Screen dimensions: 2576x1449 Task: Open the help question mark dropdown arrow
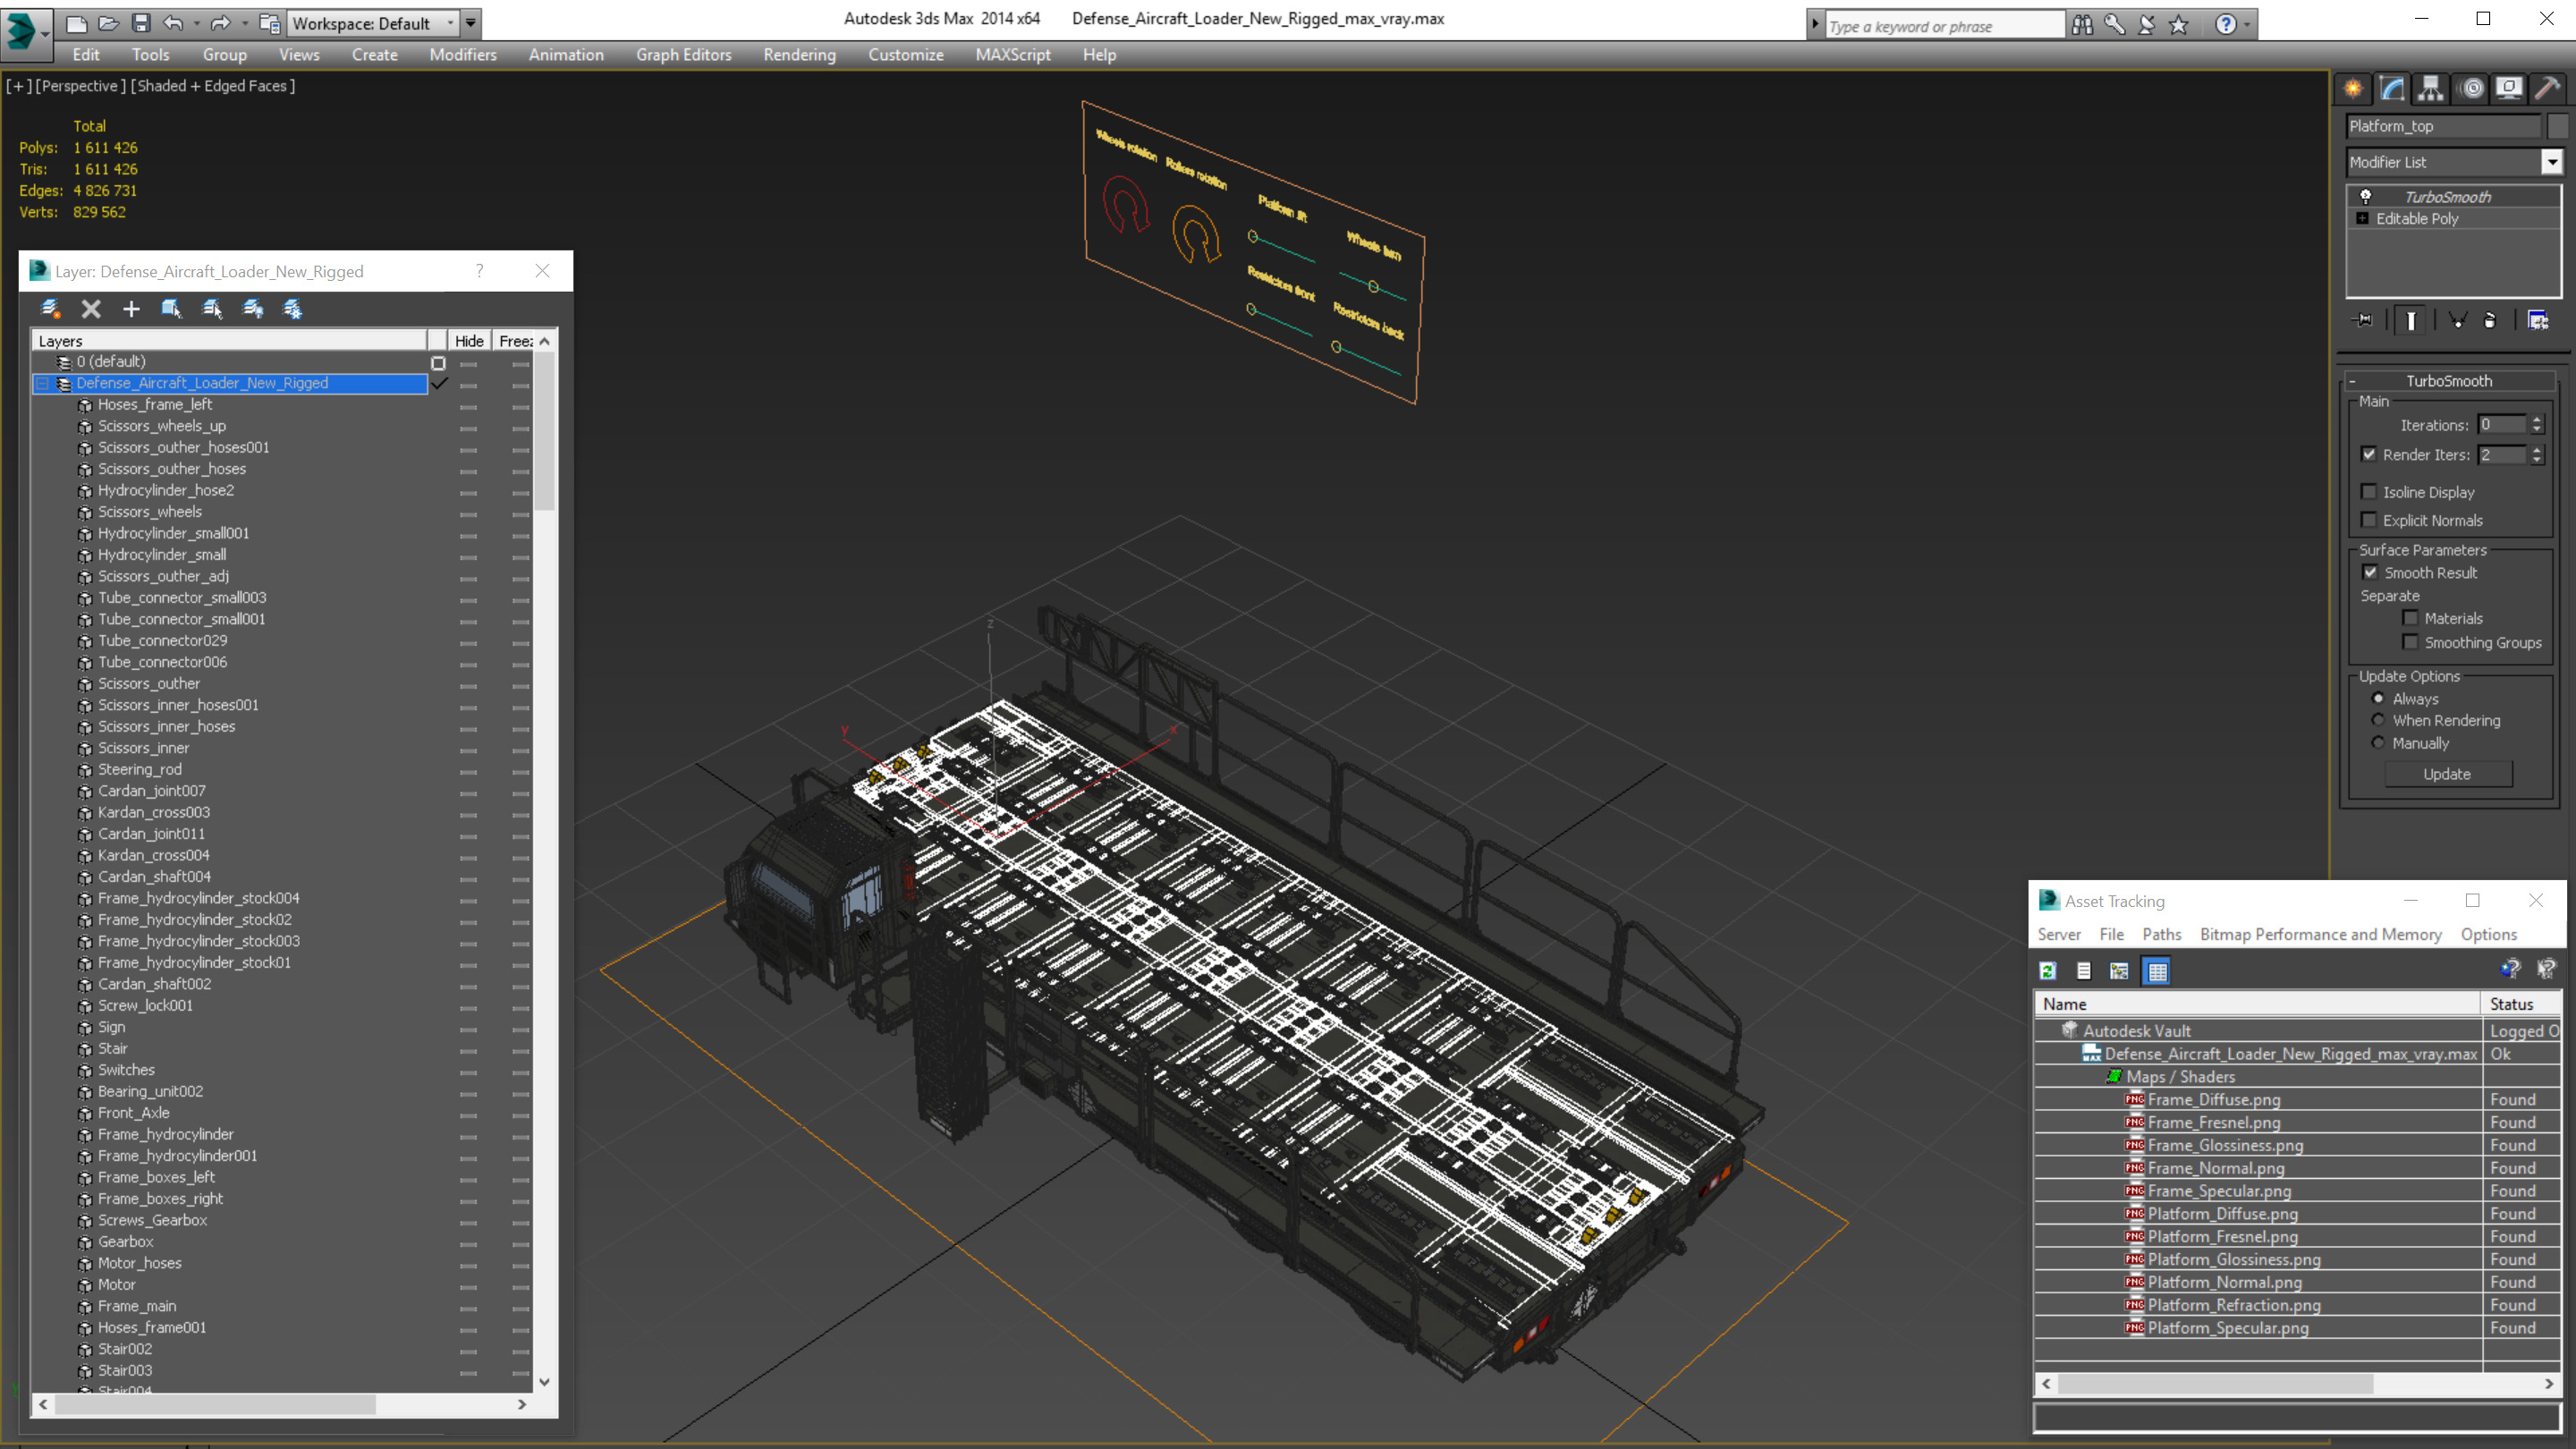pos(2247,24)
